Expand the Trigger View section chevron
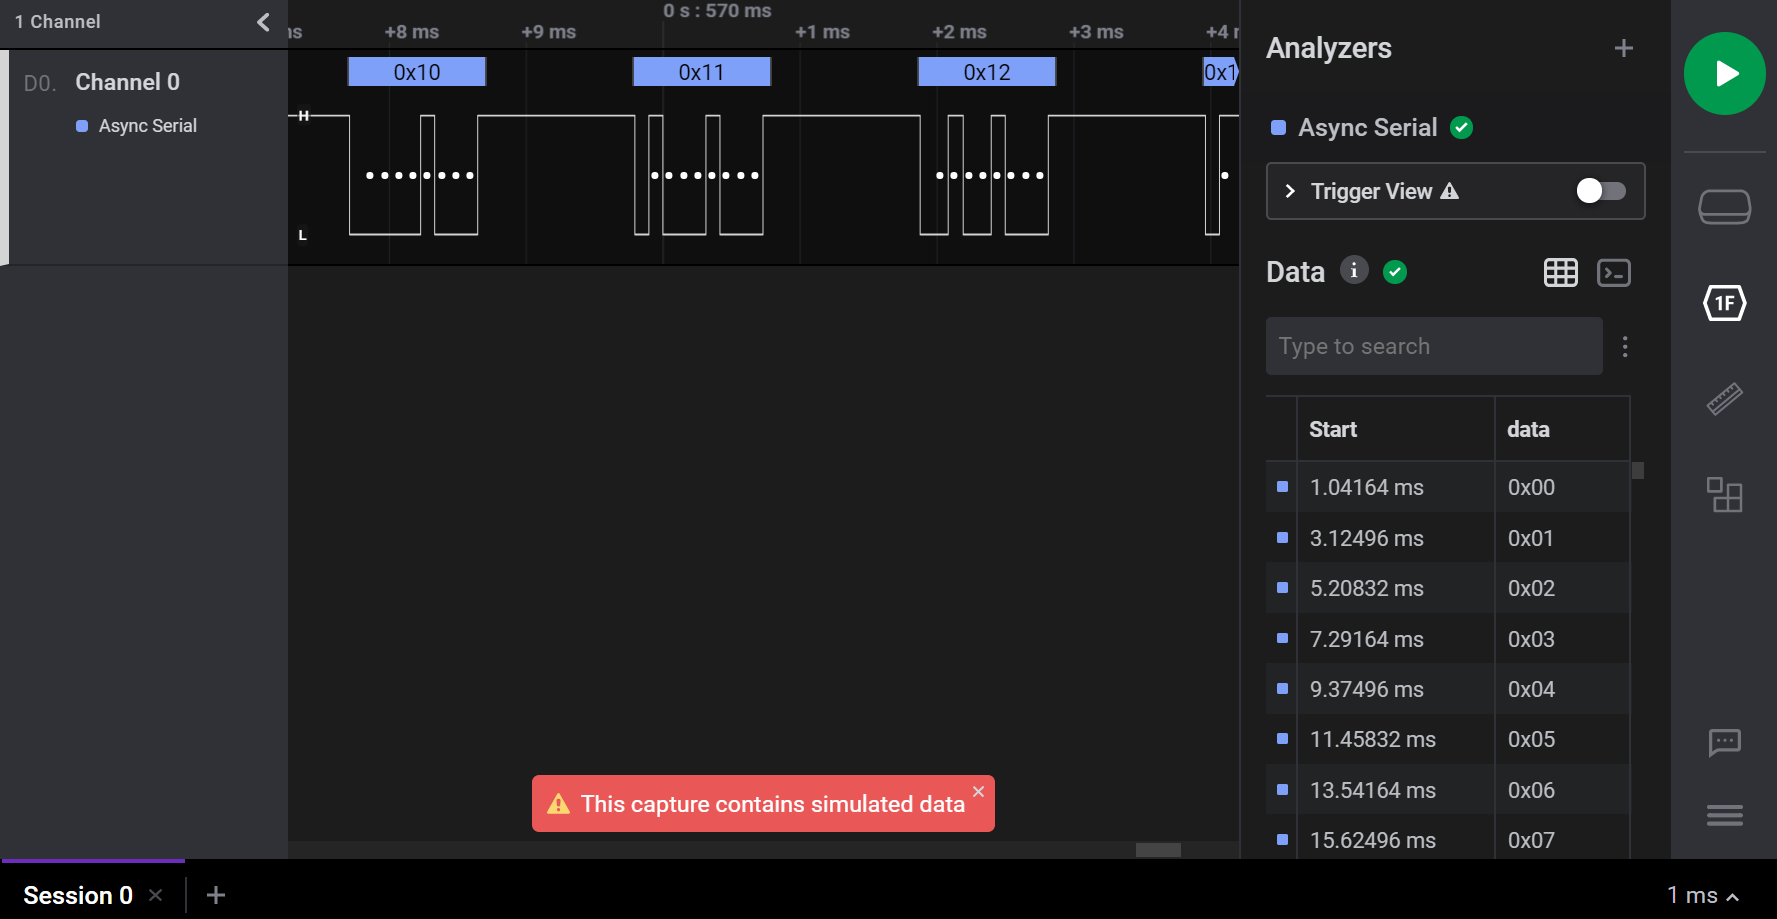 (x=1289, y=191)
